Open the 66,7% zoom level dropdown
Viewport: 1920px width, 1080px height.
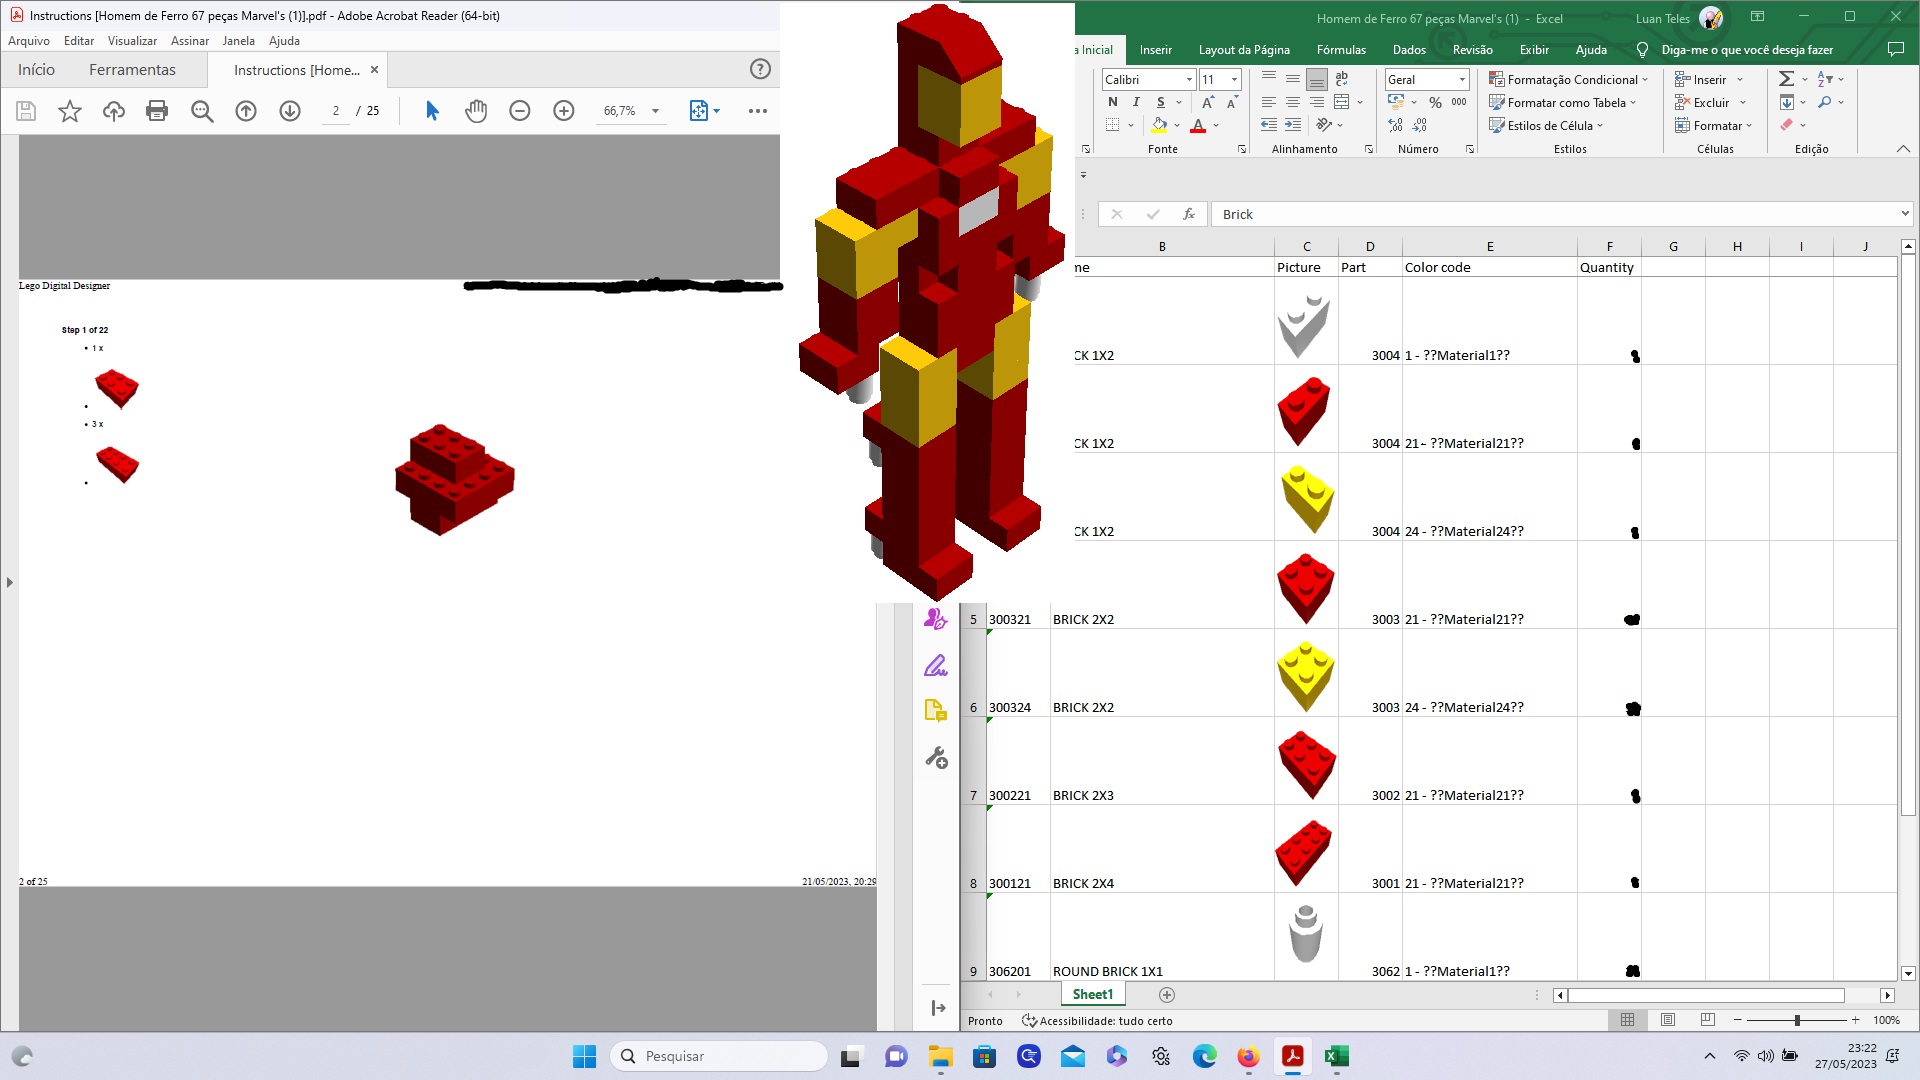[x=656, y=111]
